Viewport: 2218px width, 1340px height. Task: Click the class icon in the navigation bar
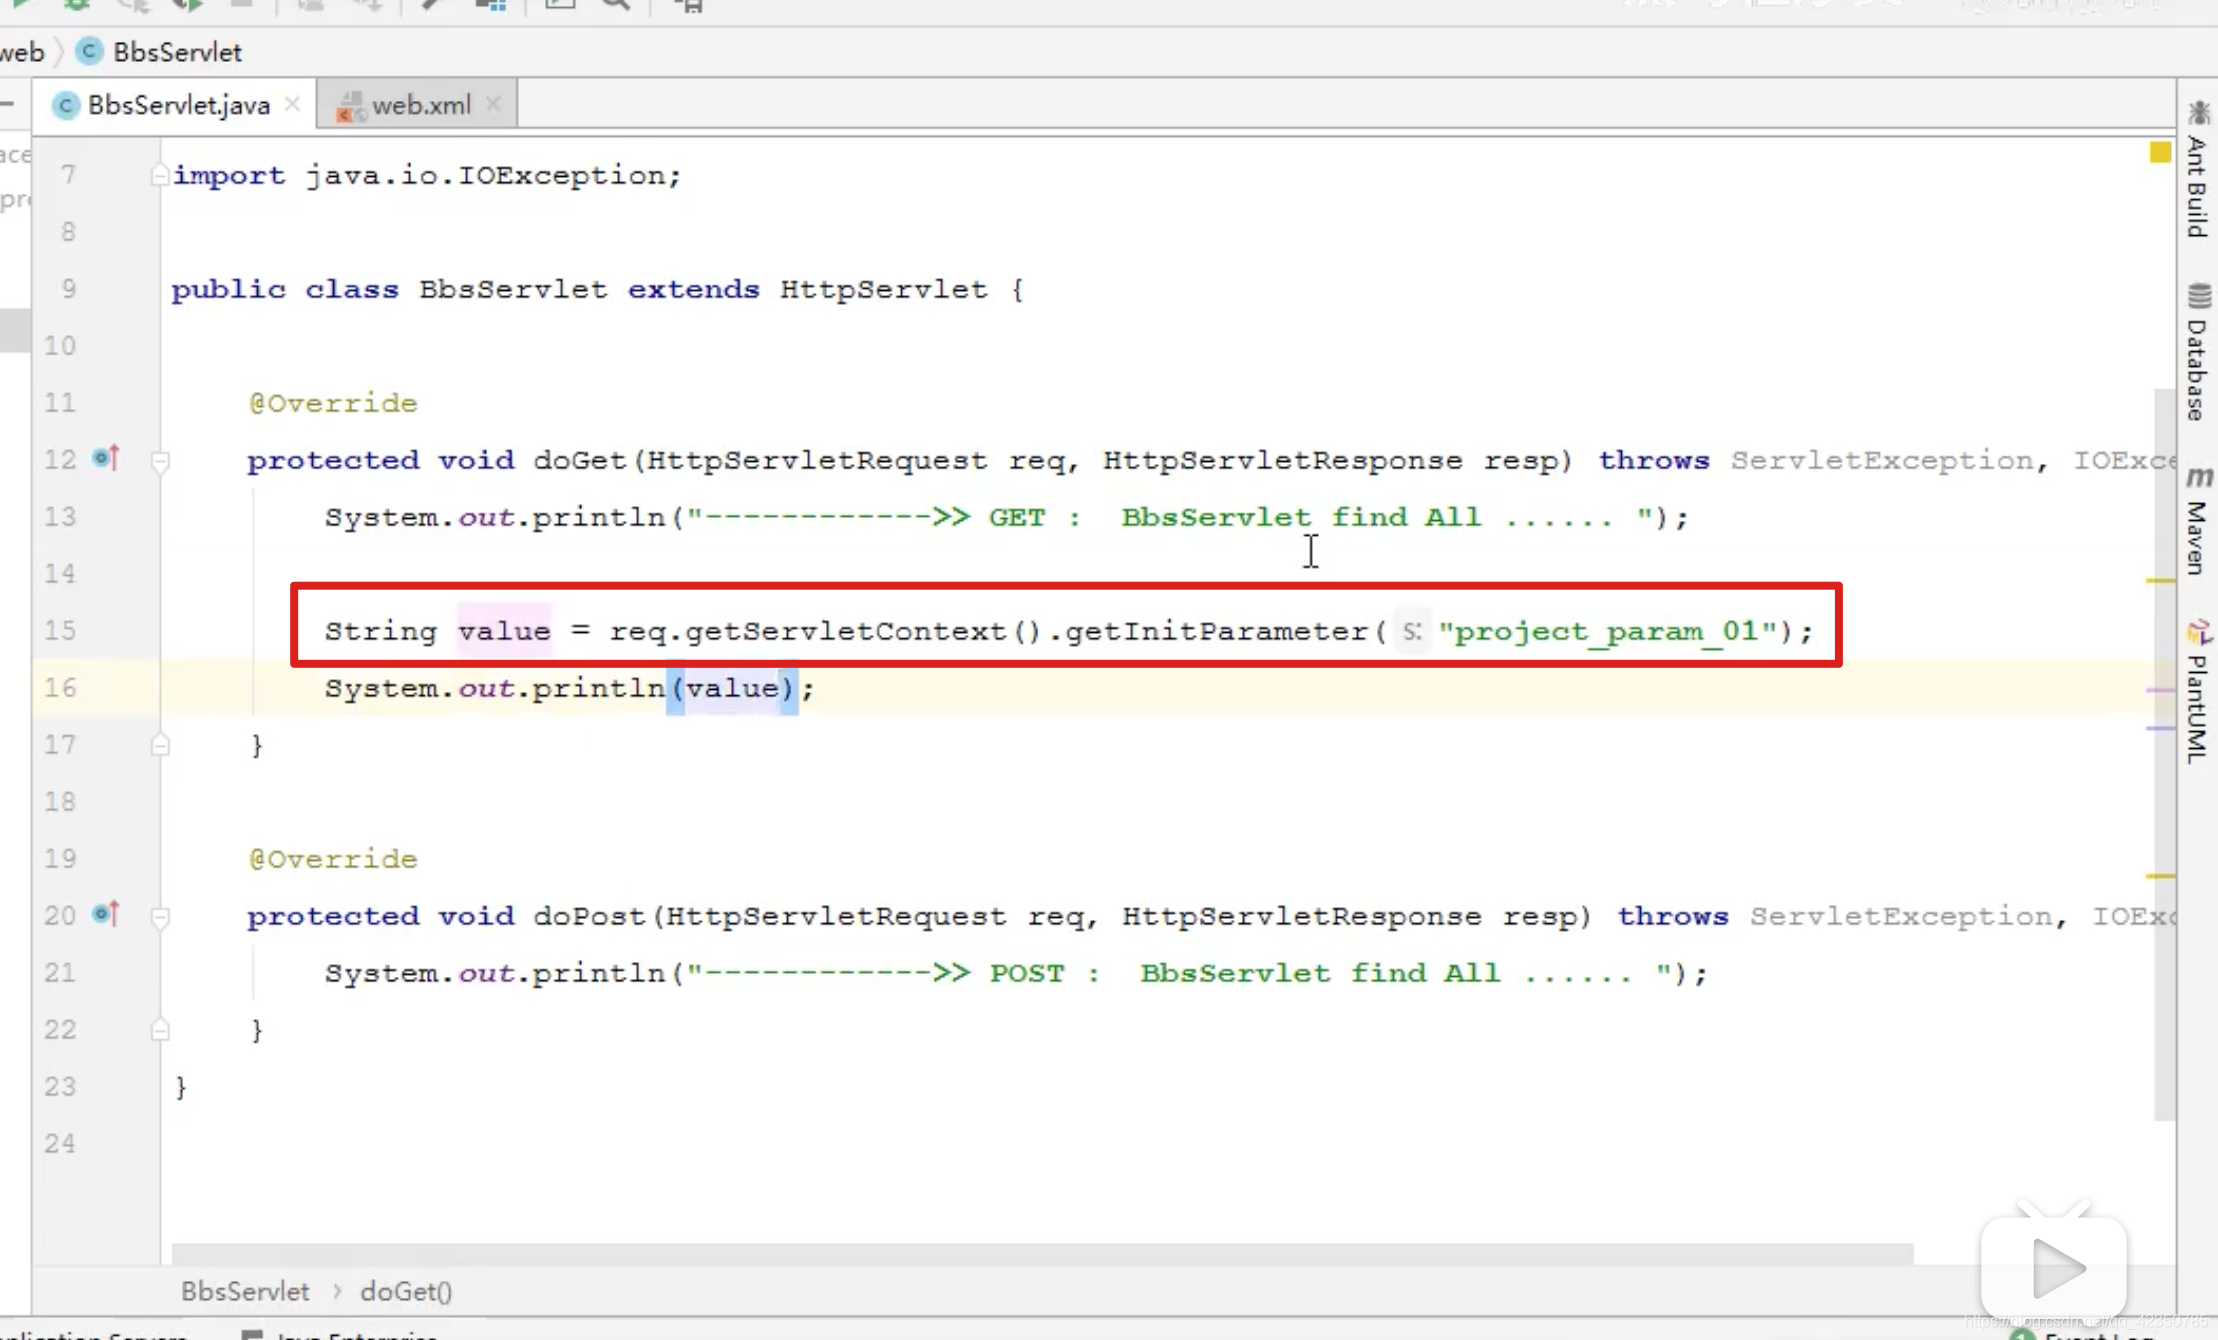click(89, 51)
